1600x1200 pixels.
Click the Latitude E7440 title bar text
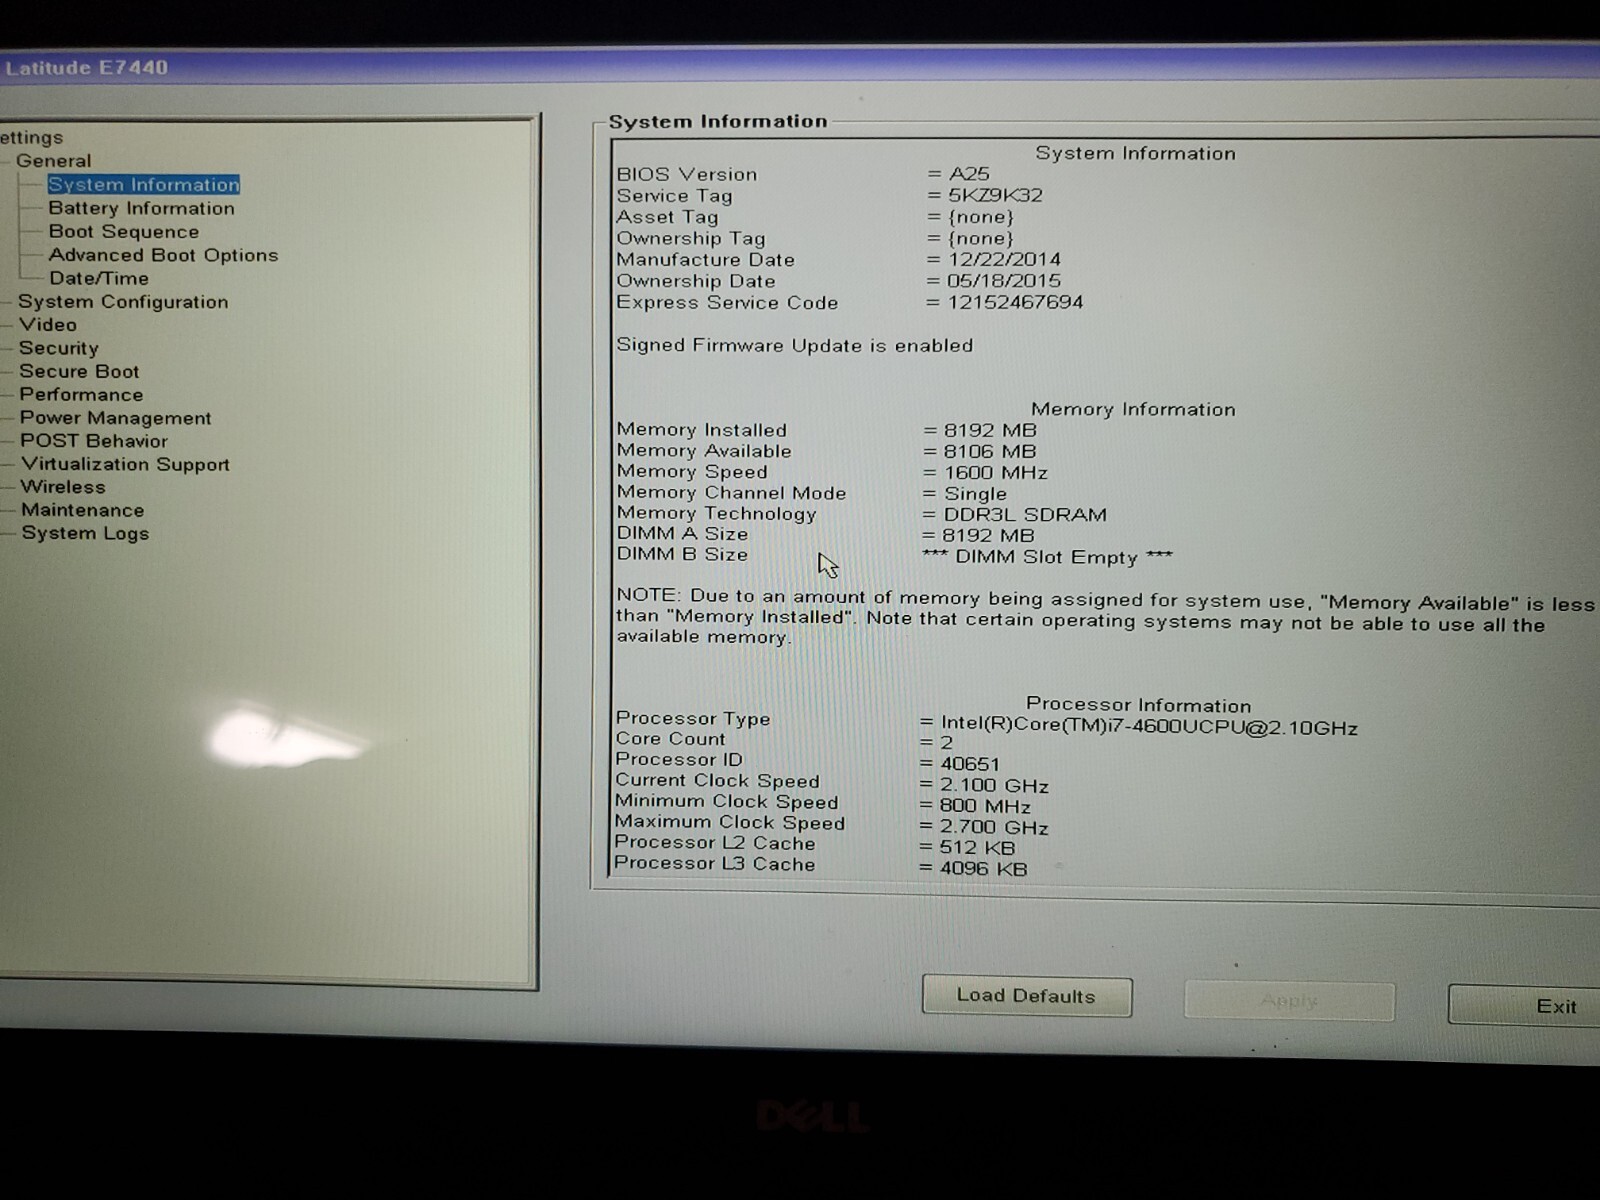(86, 68)
